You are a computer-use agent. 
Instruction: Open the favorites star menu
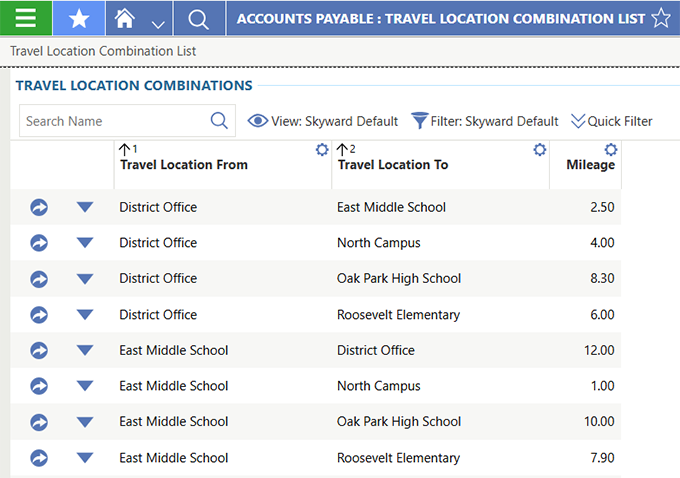tap(79, 18)
